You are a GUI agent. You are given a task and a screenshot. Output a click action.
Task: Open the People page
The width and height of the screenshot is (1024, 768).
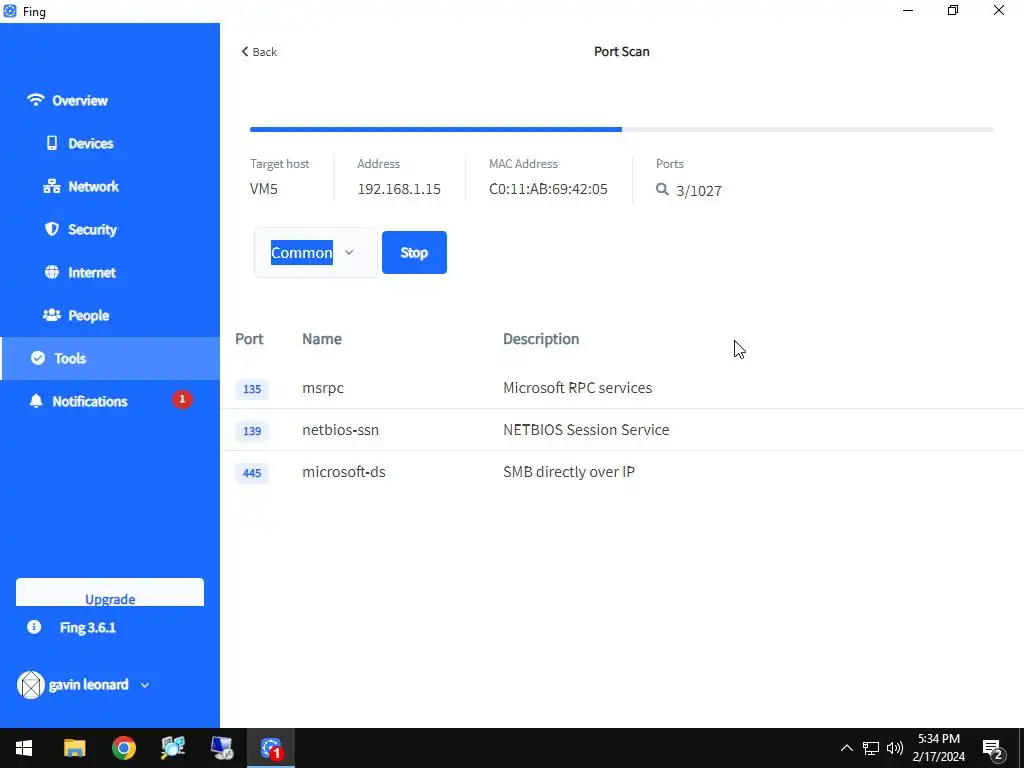pos(88,315)
